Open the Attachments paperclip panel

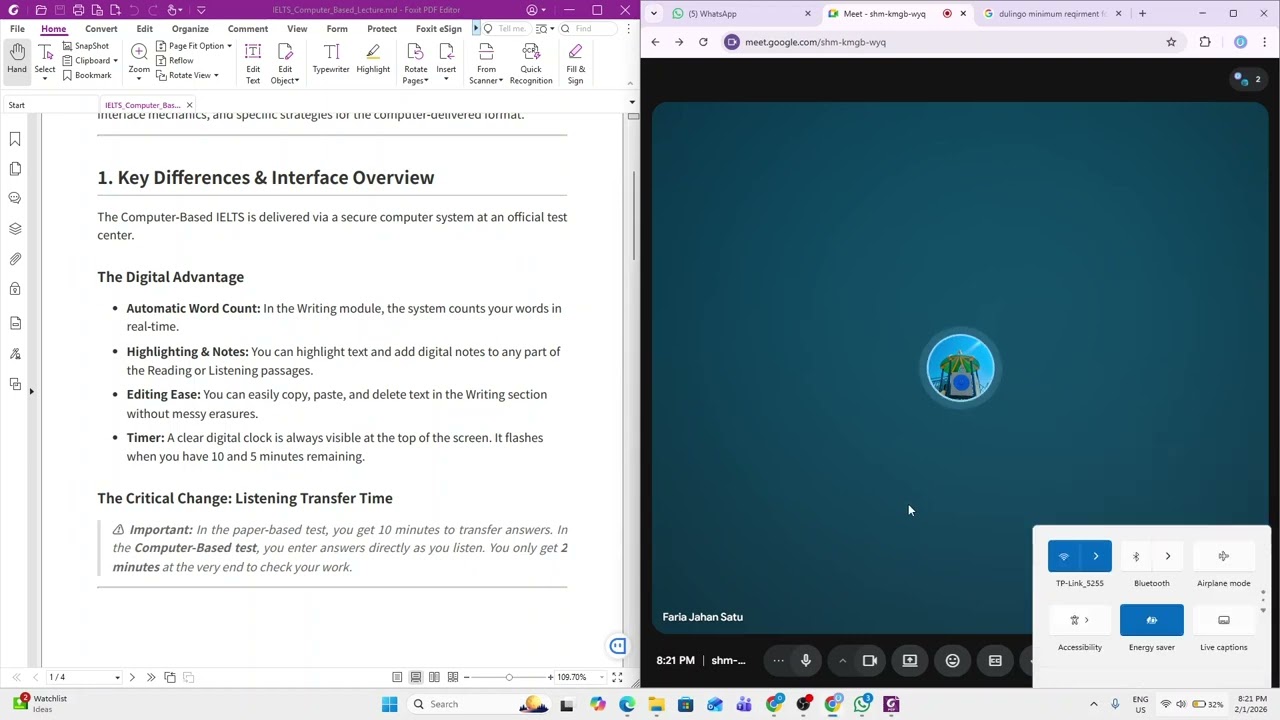coord(15,259)
